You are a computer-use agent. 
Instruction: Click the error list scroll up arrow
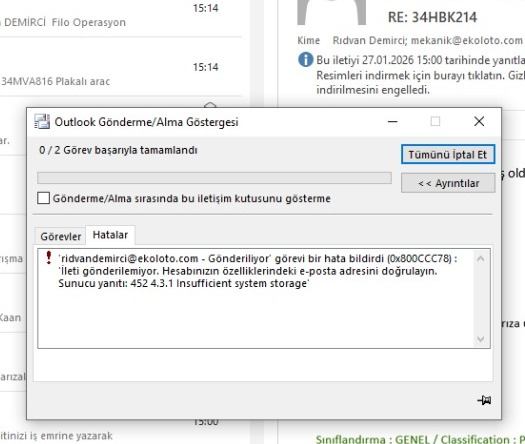click(x=480, y=258)
